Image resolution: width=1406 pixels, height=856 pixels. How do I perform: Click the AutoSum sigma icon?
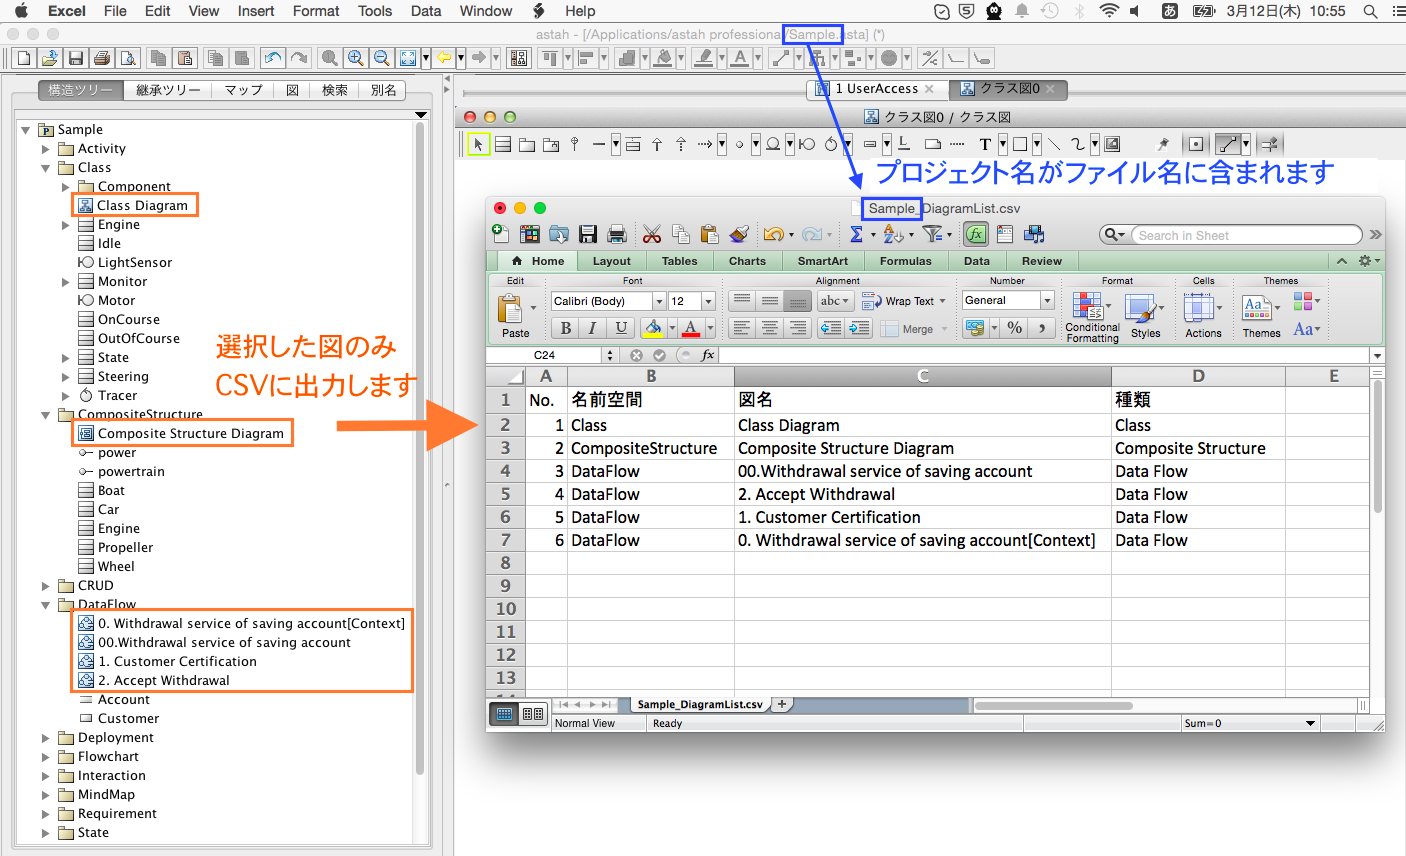coord(856,234)
